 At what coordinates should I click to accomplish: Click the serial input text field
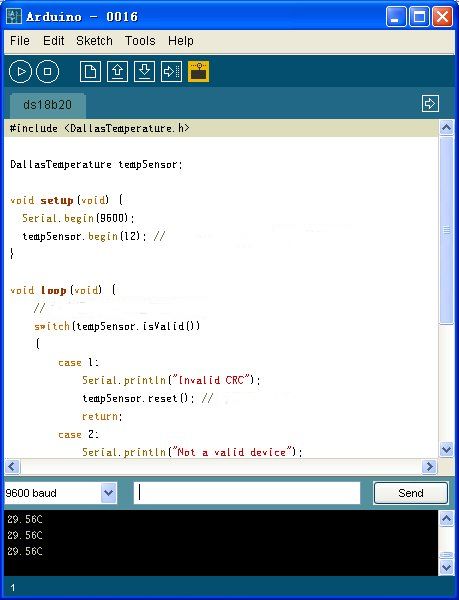(247, 493)
